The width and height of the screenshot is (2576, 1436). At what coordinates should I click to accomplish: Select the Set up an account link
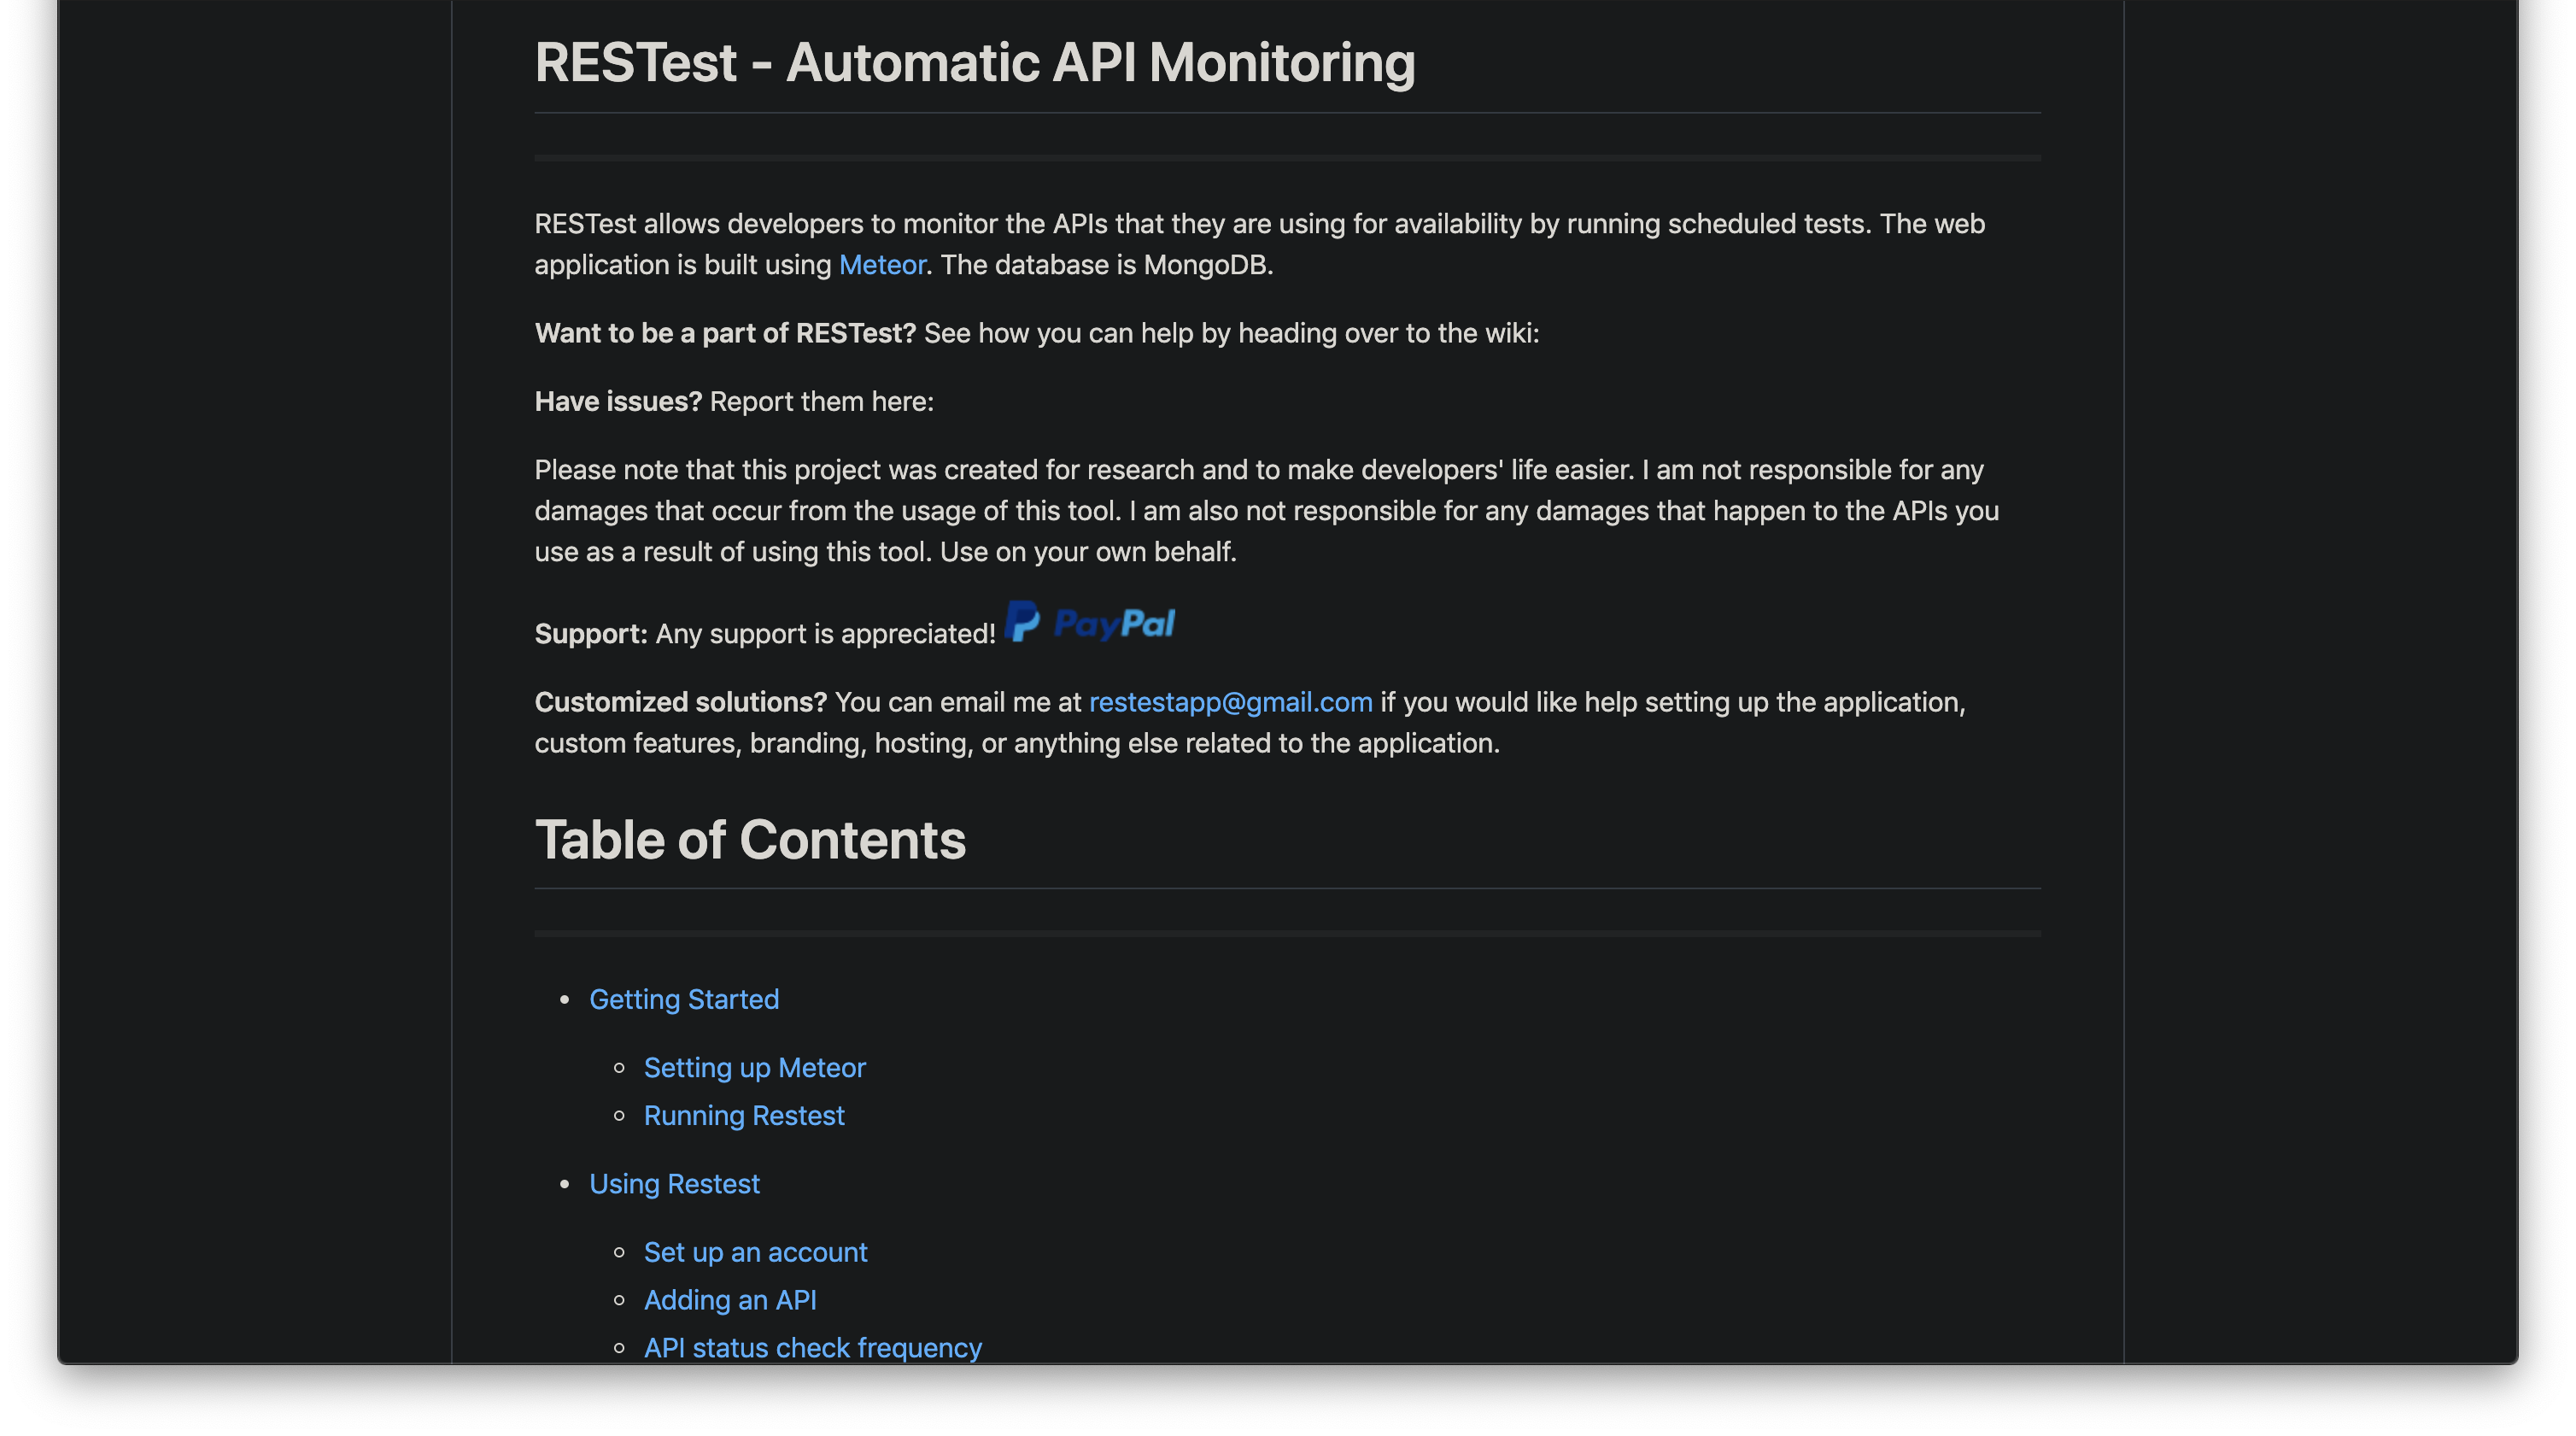pos(755,1252)
